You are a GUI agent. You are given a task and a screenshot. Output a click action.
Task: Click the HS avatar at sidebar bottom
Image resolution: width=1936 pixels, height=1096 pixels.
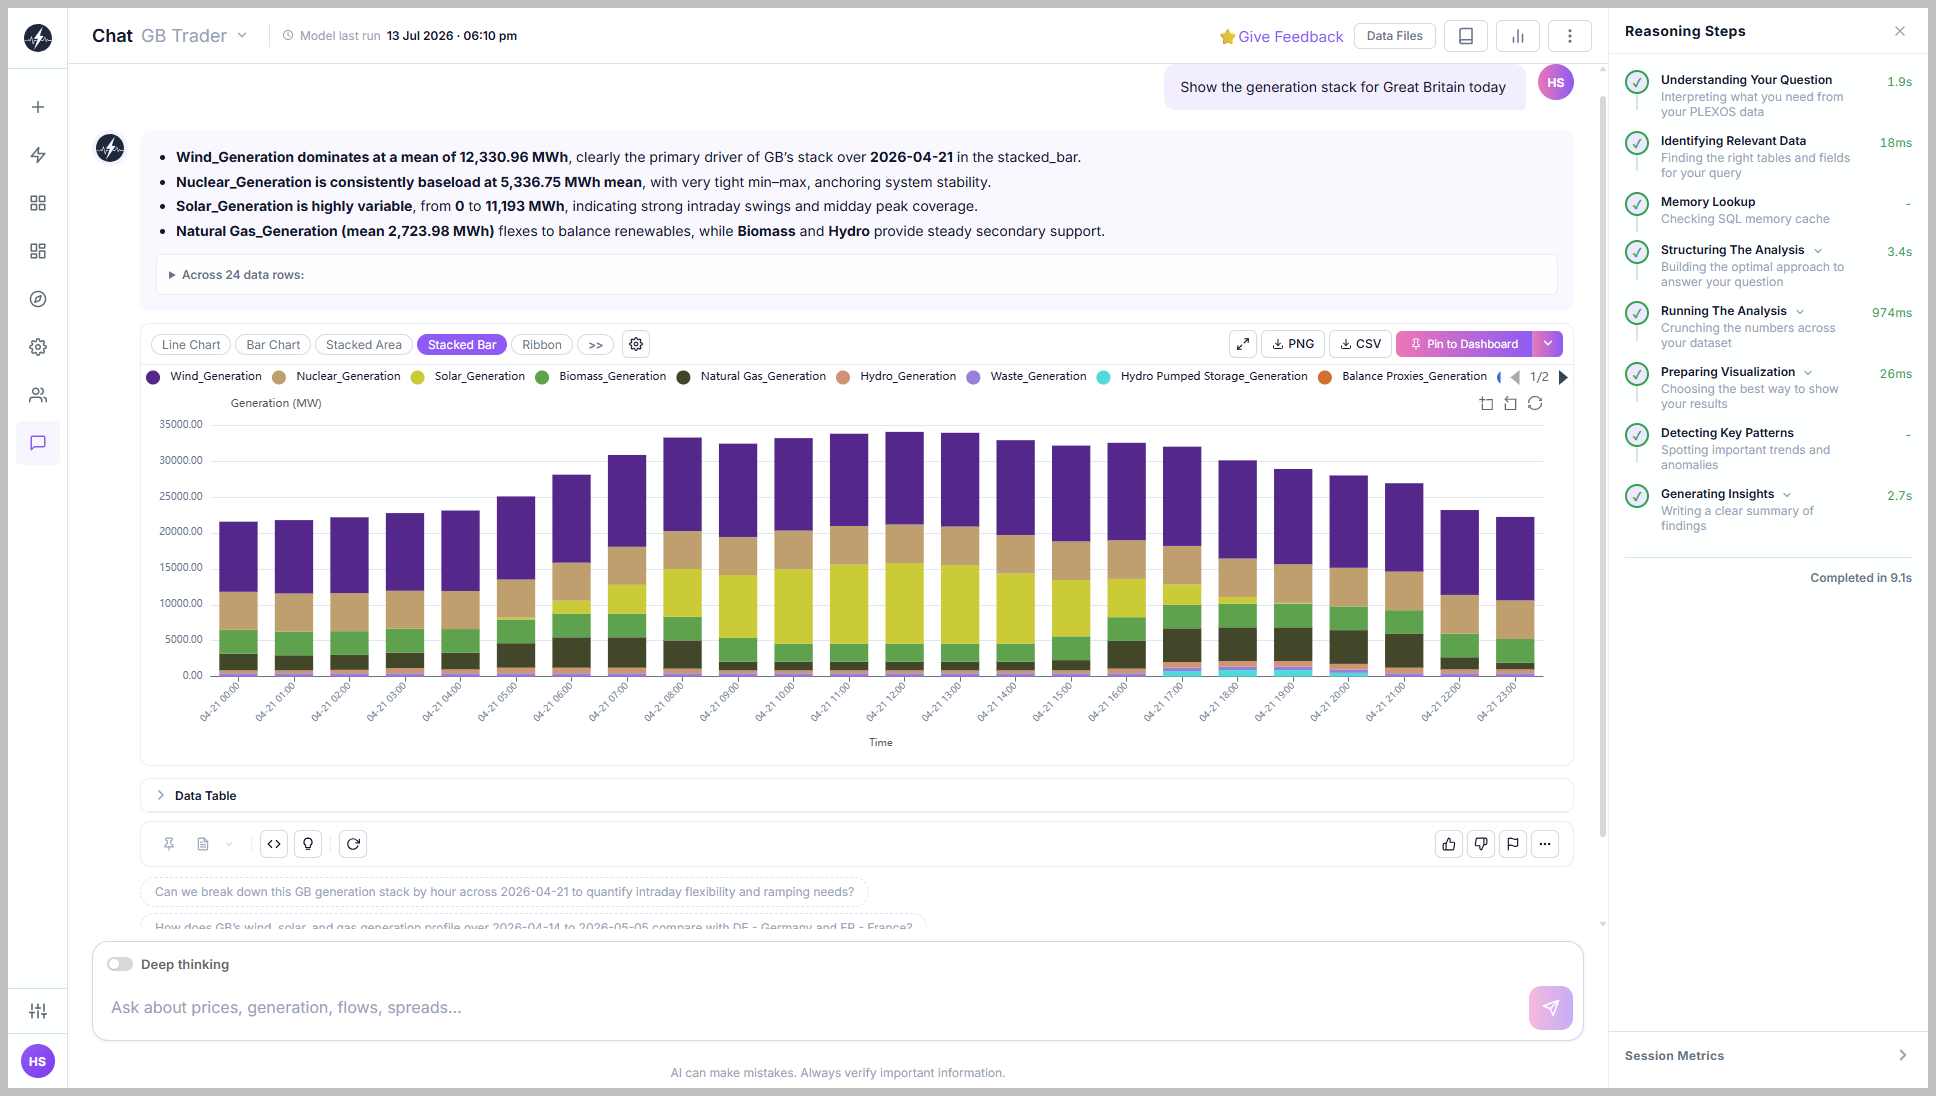(38, 1061)
